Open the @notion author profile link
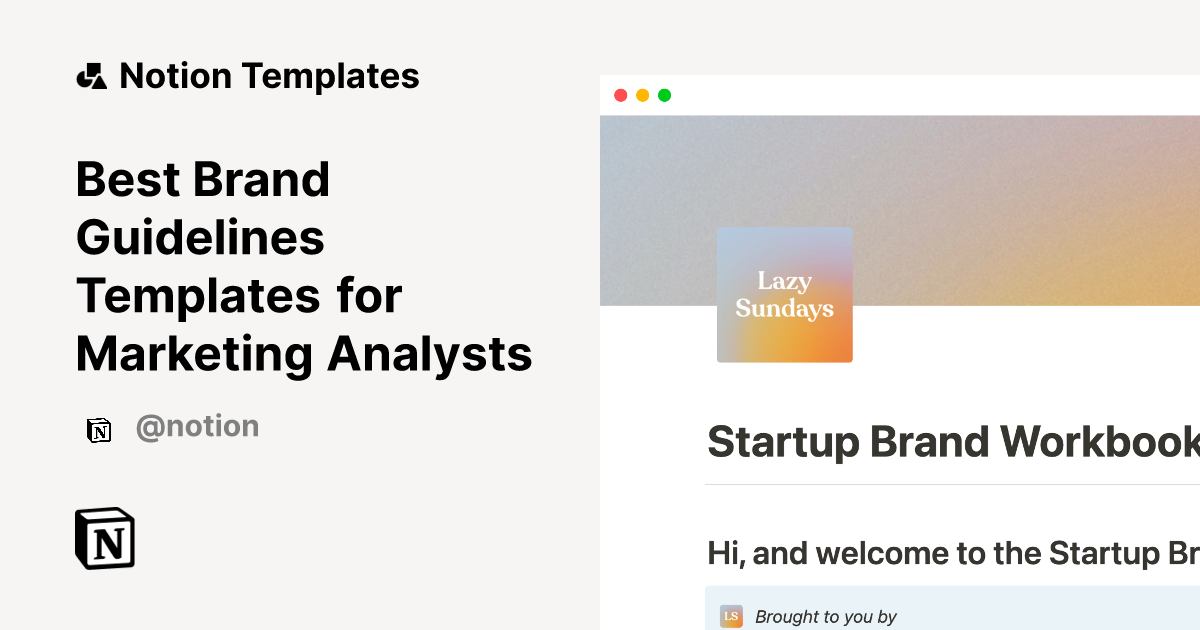1200x630 pixels. click(x=197, y=426)
